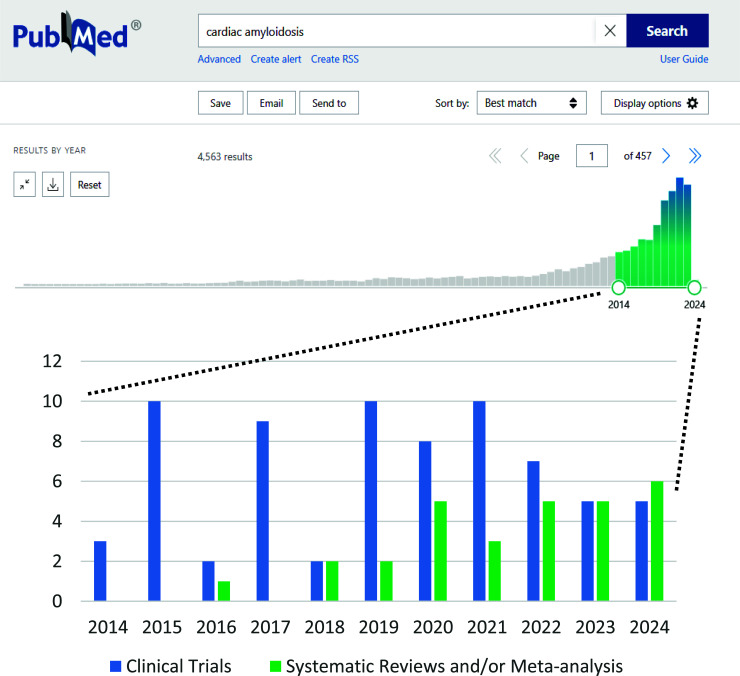
Task: Reset the year range filter
Action: 90,185
